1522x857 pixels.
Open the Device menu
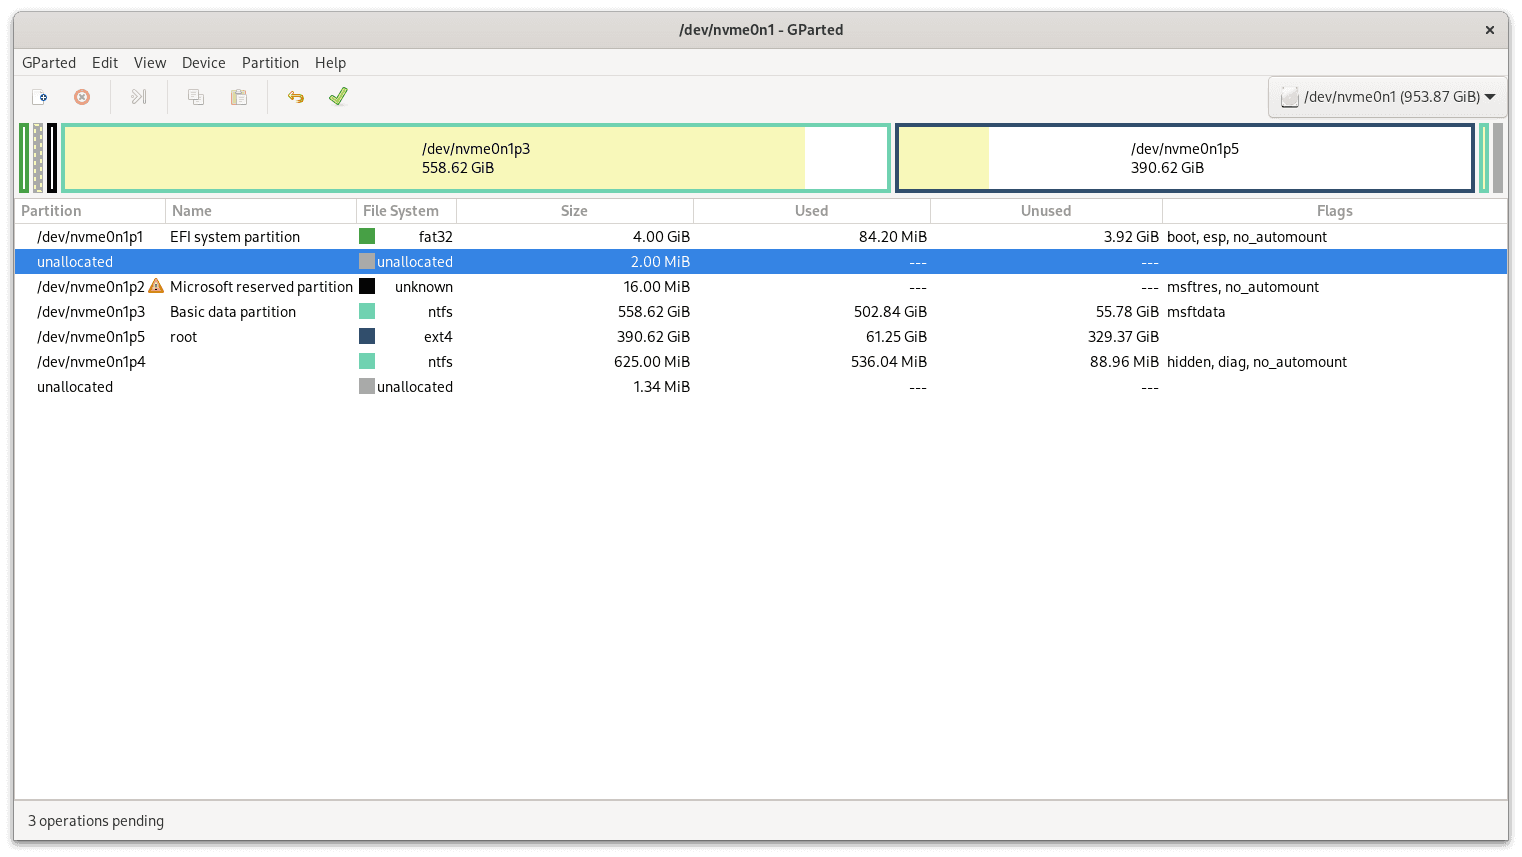[x=203, y=62]
